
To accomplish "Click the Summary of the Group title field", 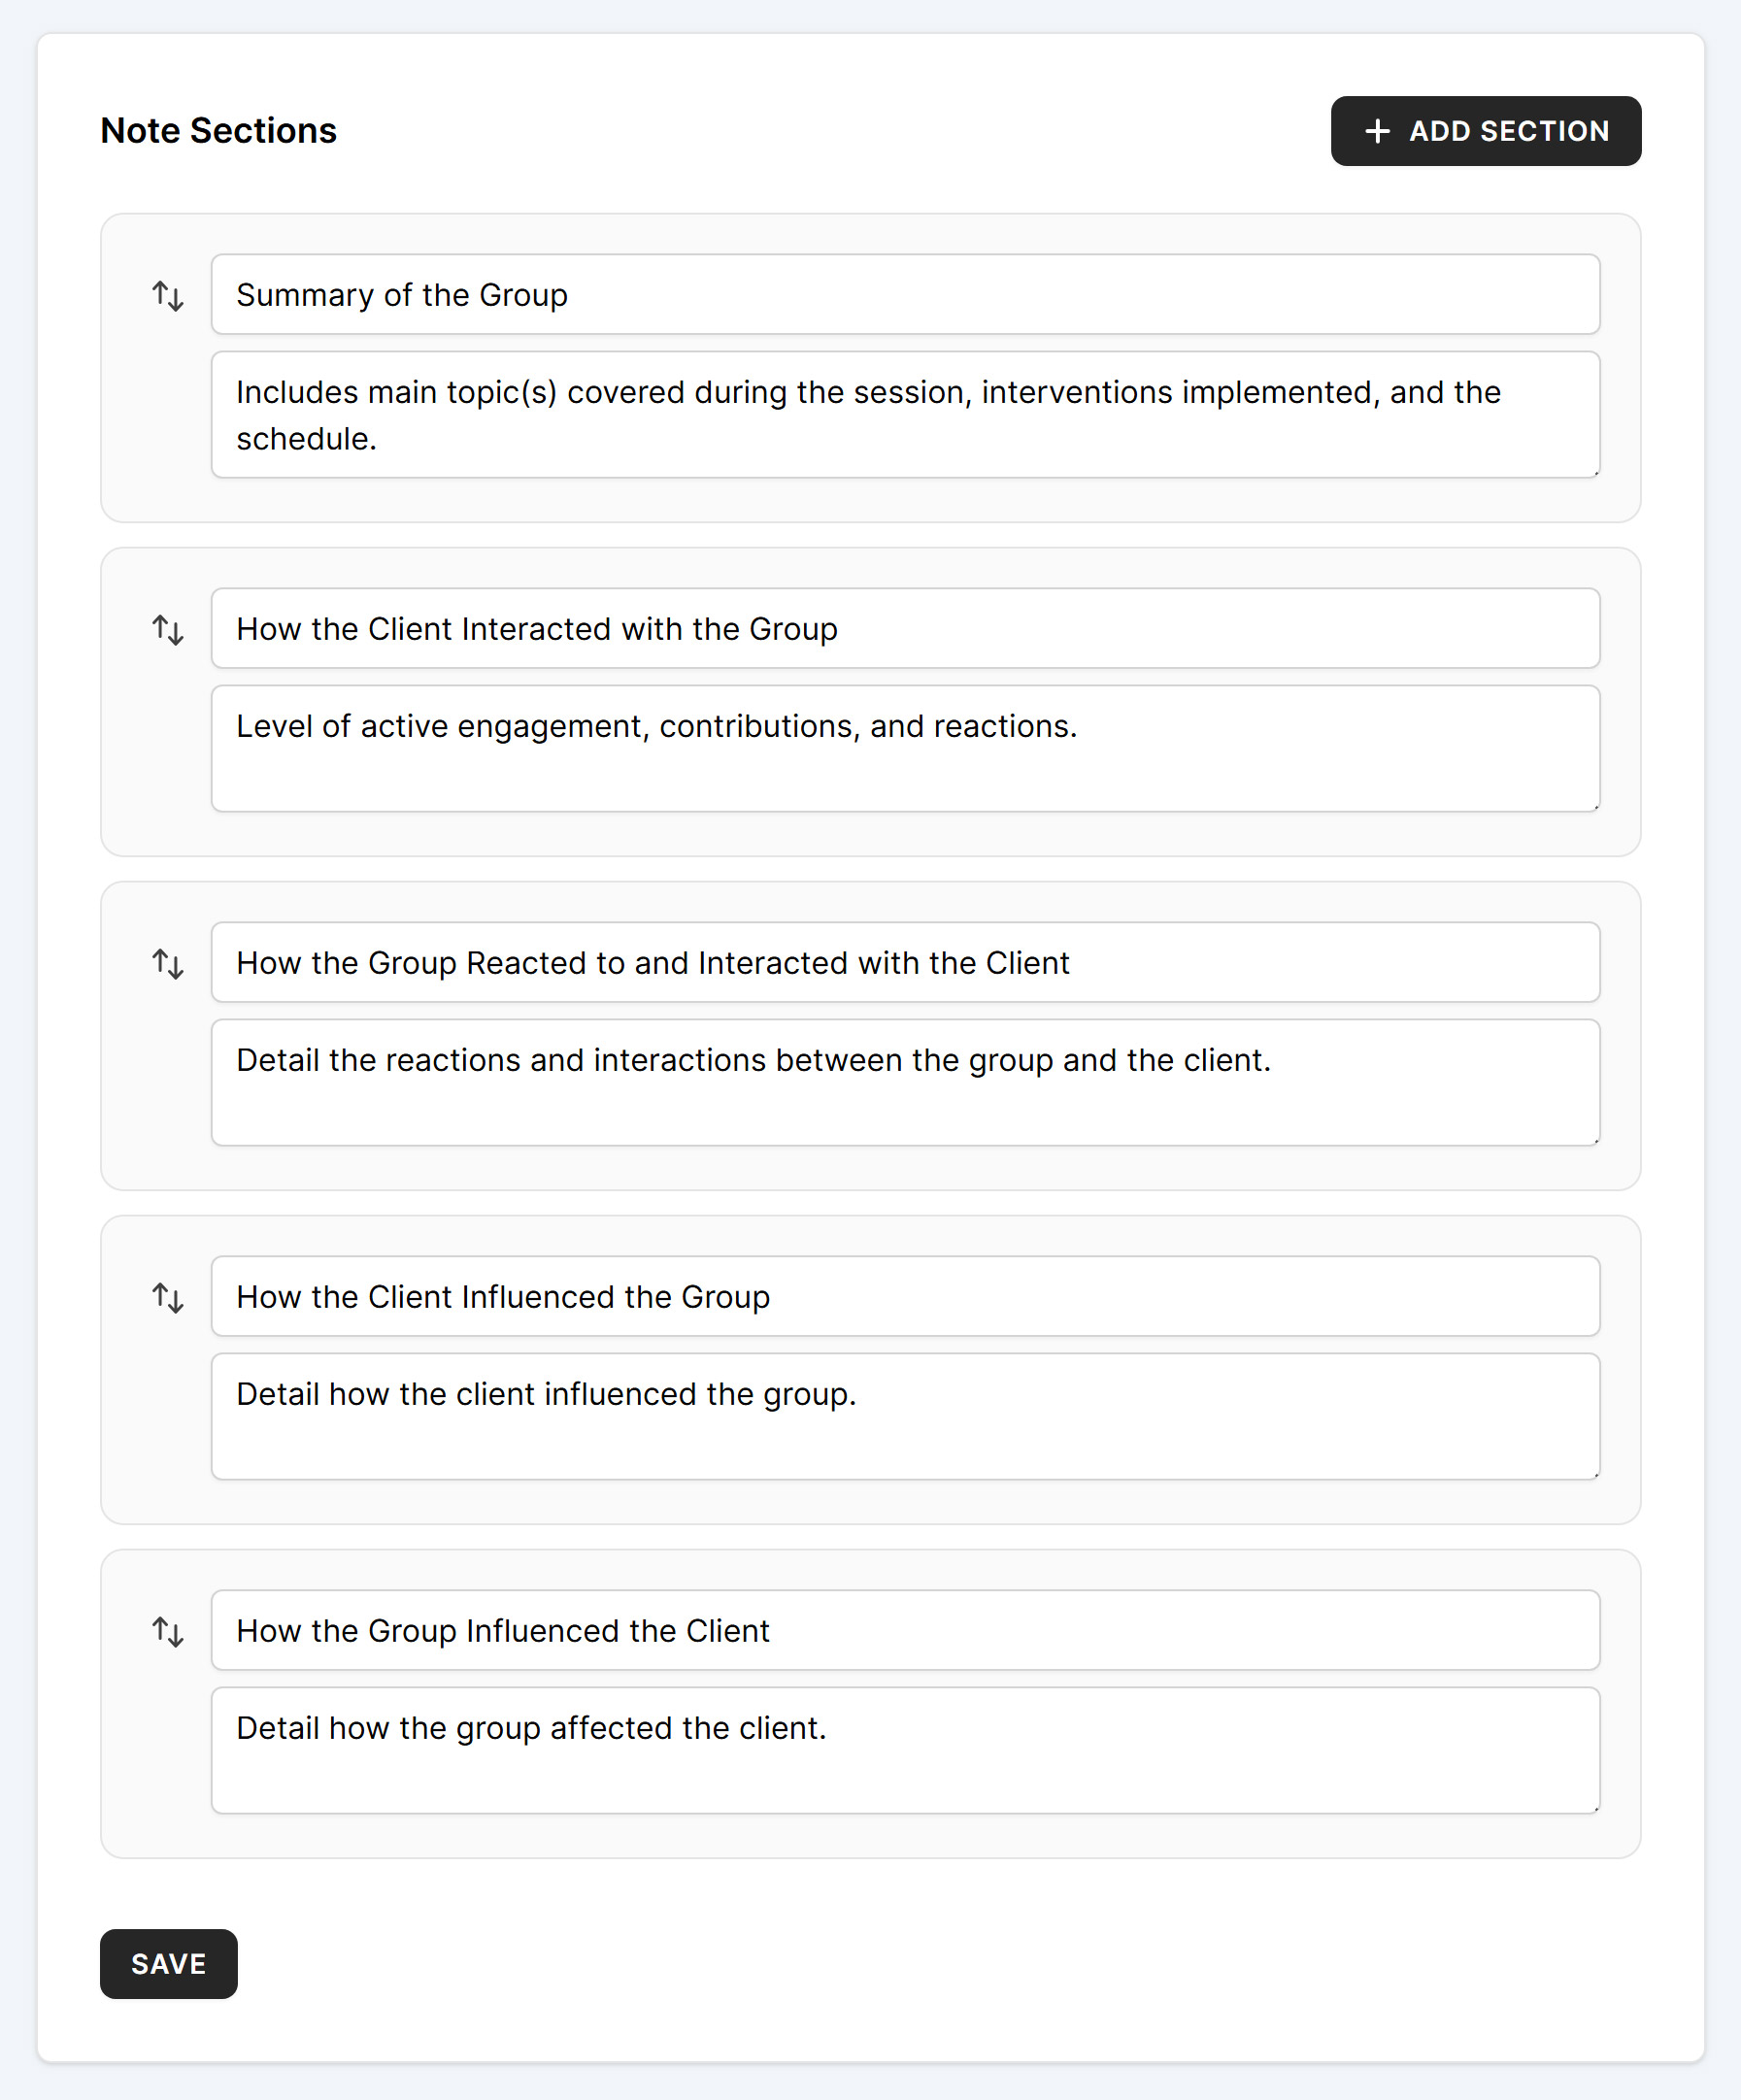I will point(905,295).
